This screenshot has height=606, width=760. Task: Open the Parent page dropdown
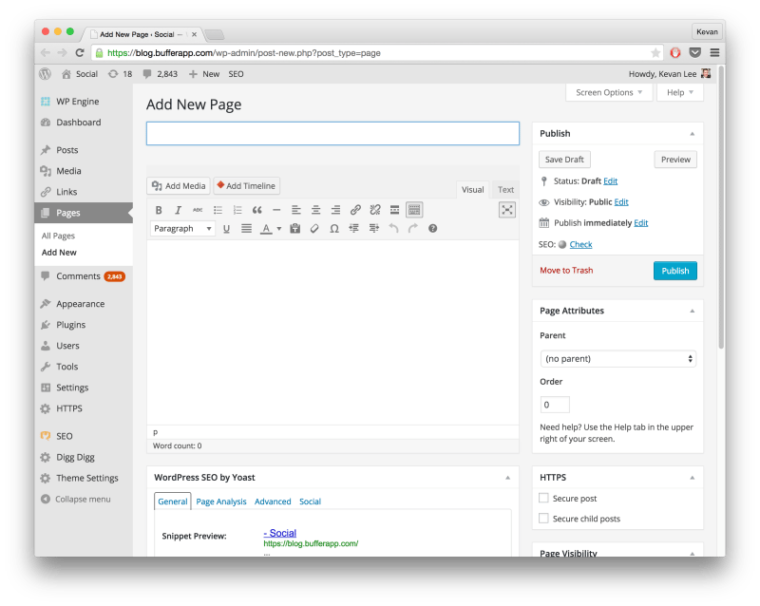point(617,358)
